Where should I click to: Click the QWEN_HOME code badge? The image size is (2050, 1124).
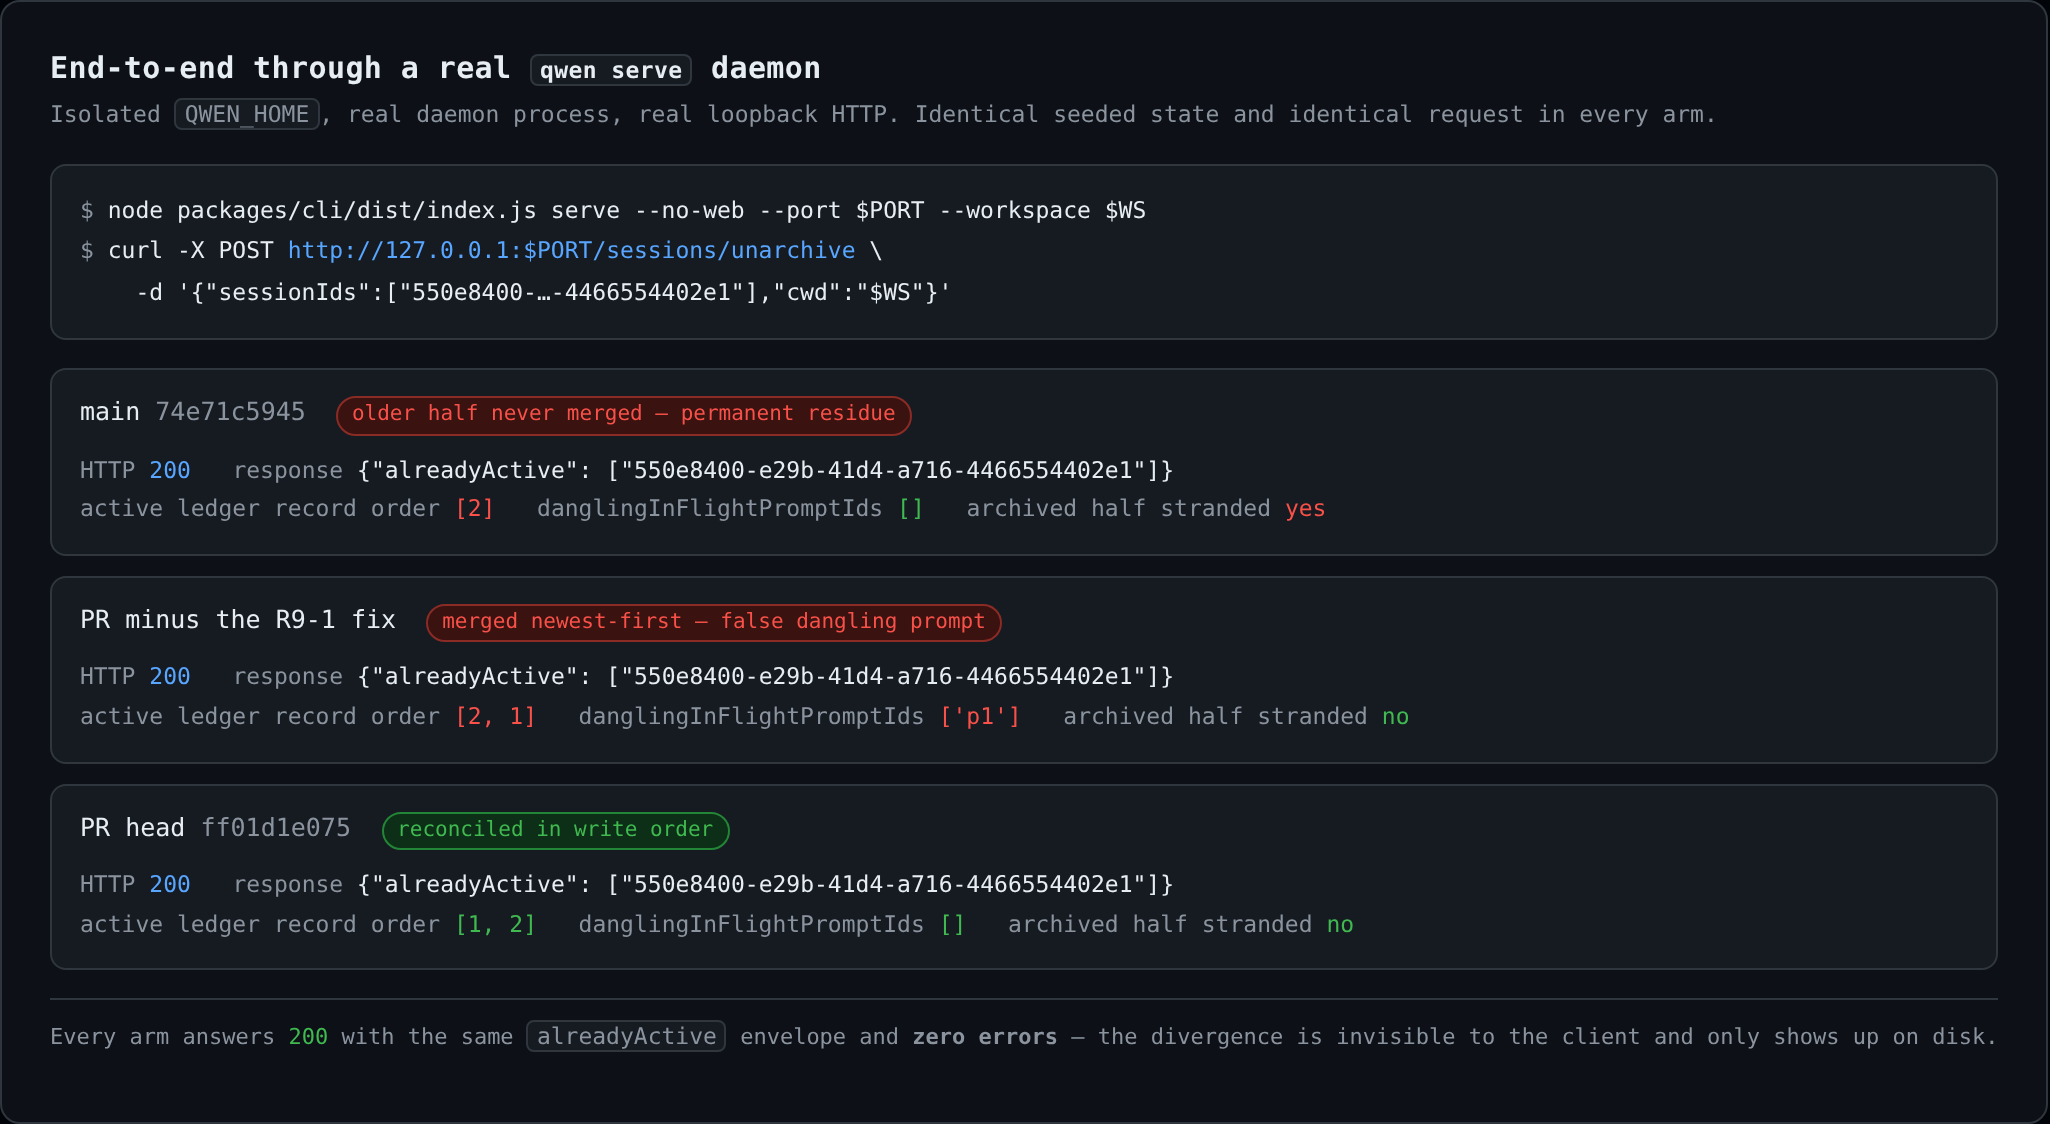tap(247, 114)
